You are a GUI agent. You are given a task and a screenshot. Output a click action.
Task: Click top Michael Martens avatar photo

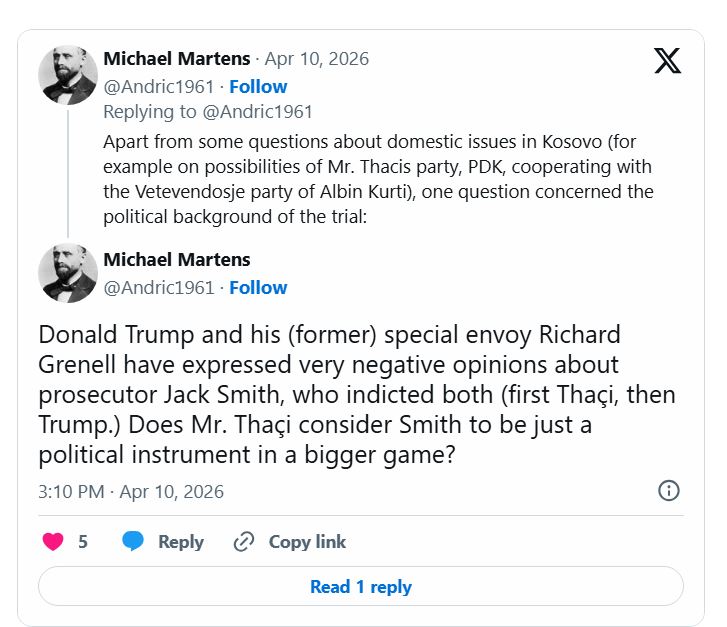pos(68,74)
